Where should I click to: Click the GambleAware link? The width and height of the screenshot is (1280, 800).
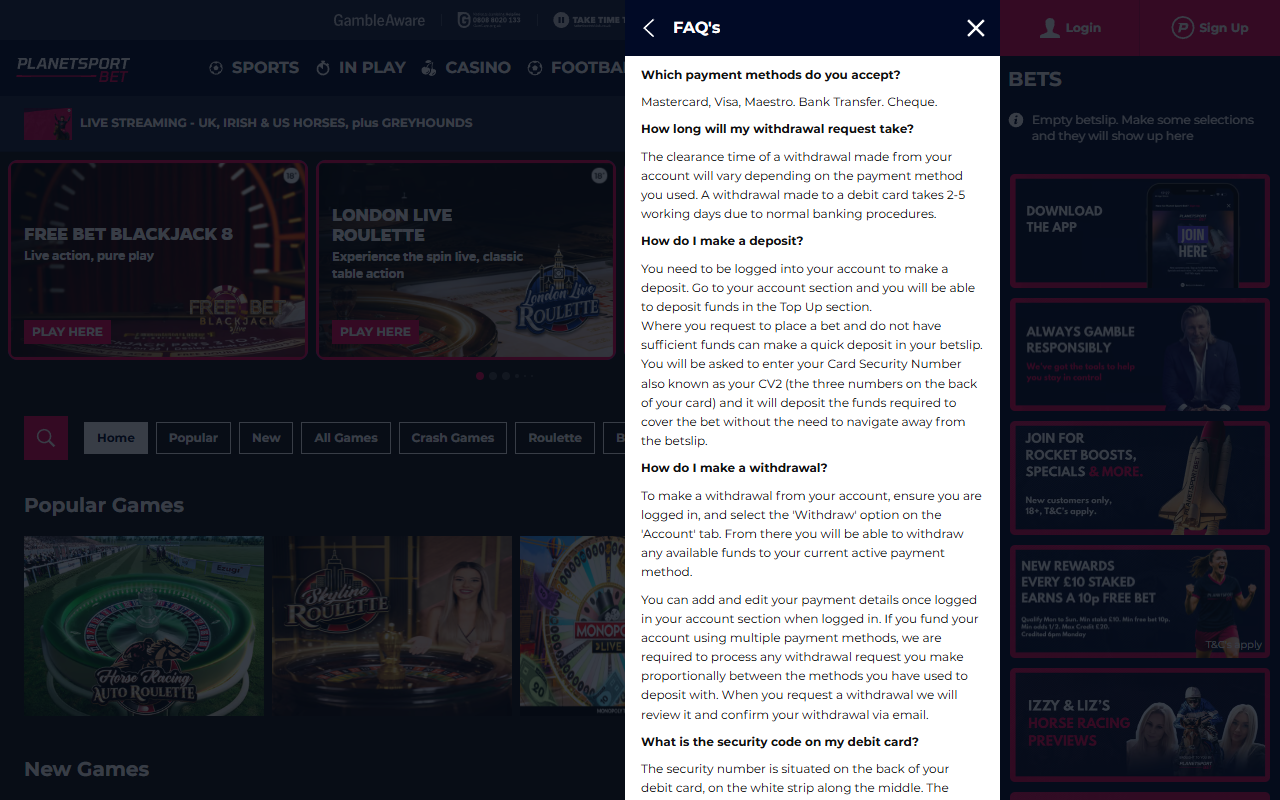379,20
